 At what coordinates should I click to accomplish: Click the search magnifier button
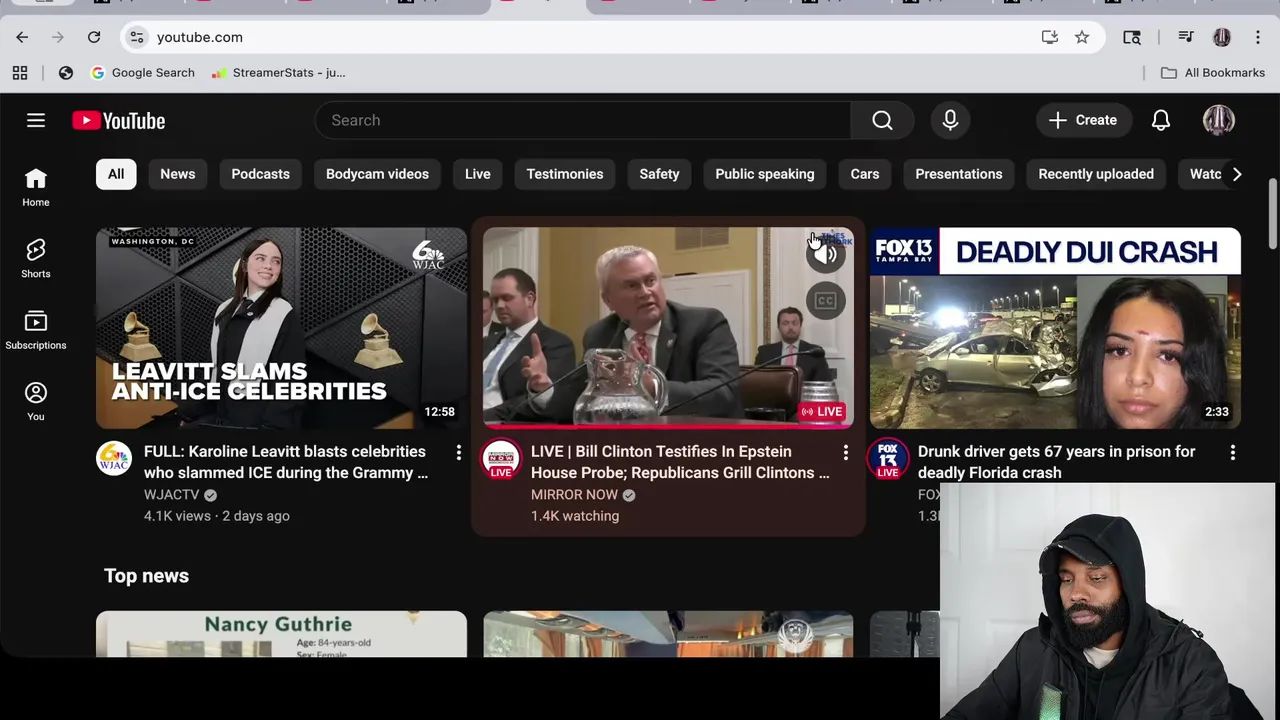882,120
